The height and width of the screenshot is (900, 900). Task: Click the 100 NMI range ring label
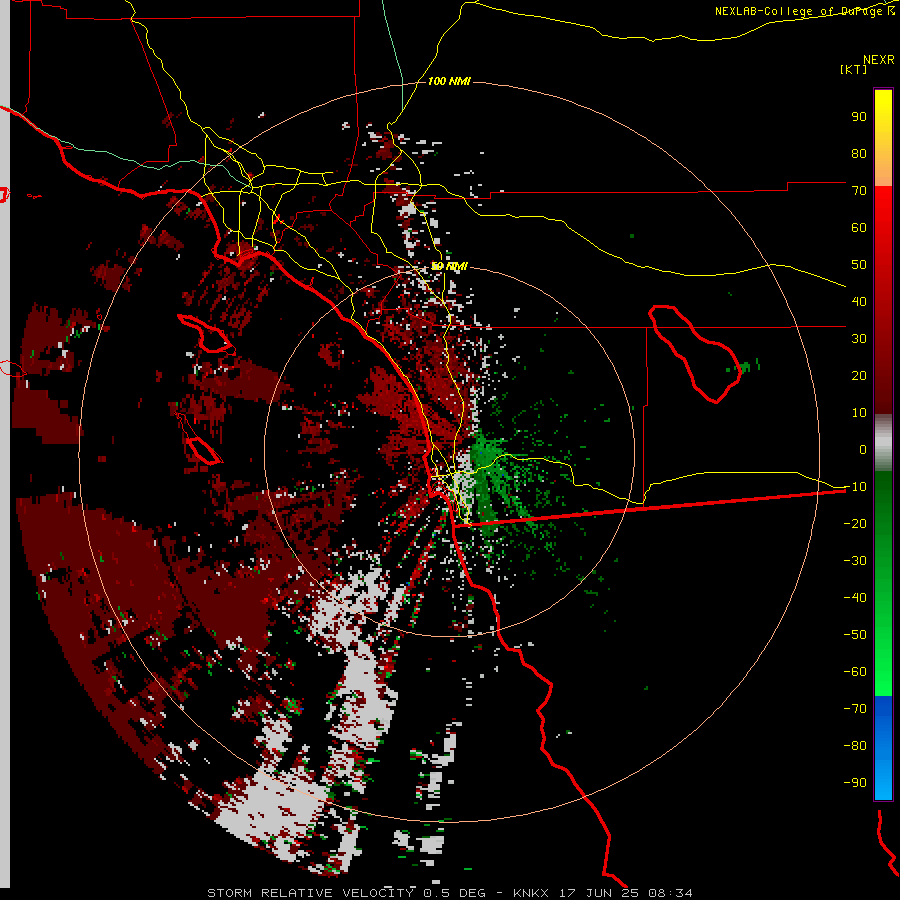[x=449, y=81]
